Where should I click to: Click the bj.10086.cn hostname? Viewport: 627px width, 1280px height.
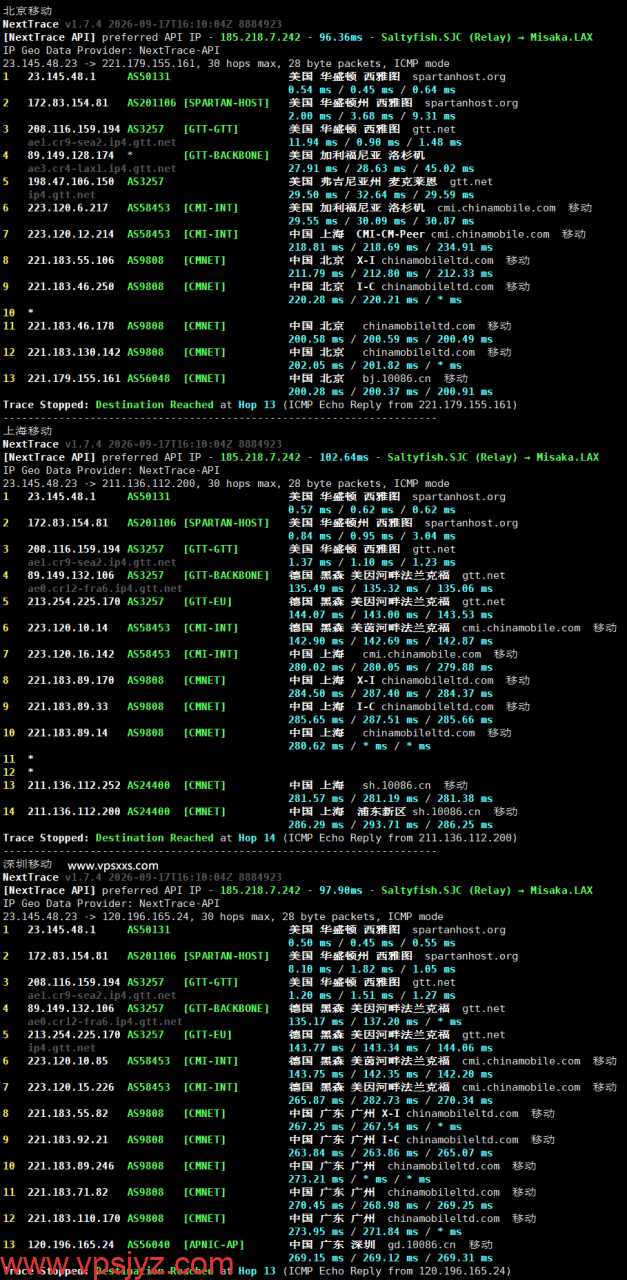(x=397, y=379)
